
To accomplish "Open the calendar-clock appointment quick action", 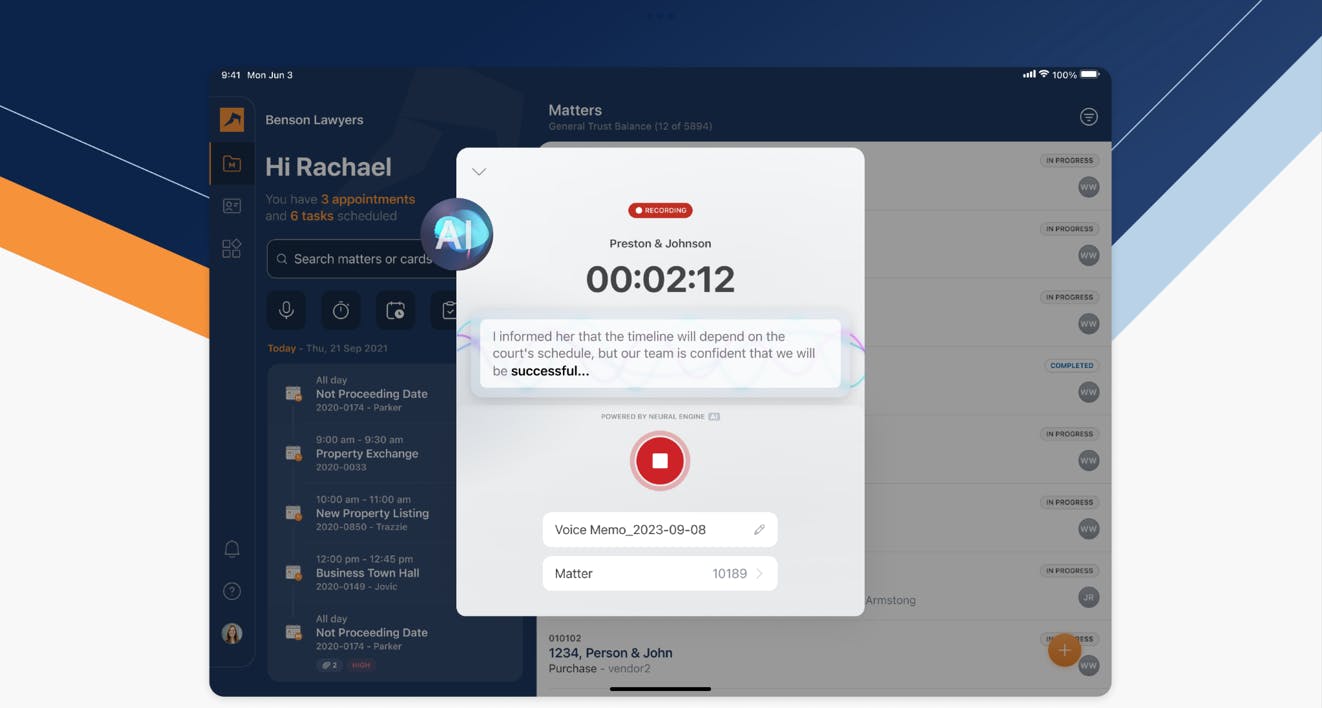I will click(x=395, y=310).
